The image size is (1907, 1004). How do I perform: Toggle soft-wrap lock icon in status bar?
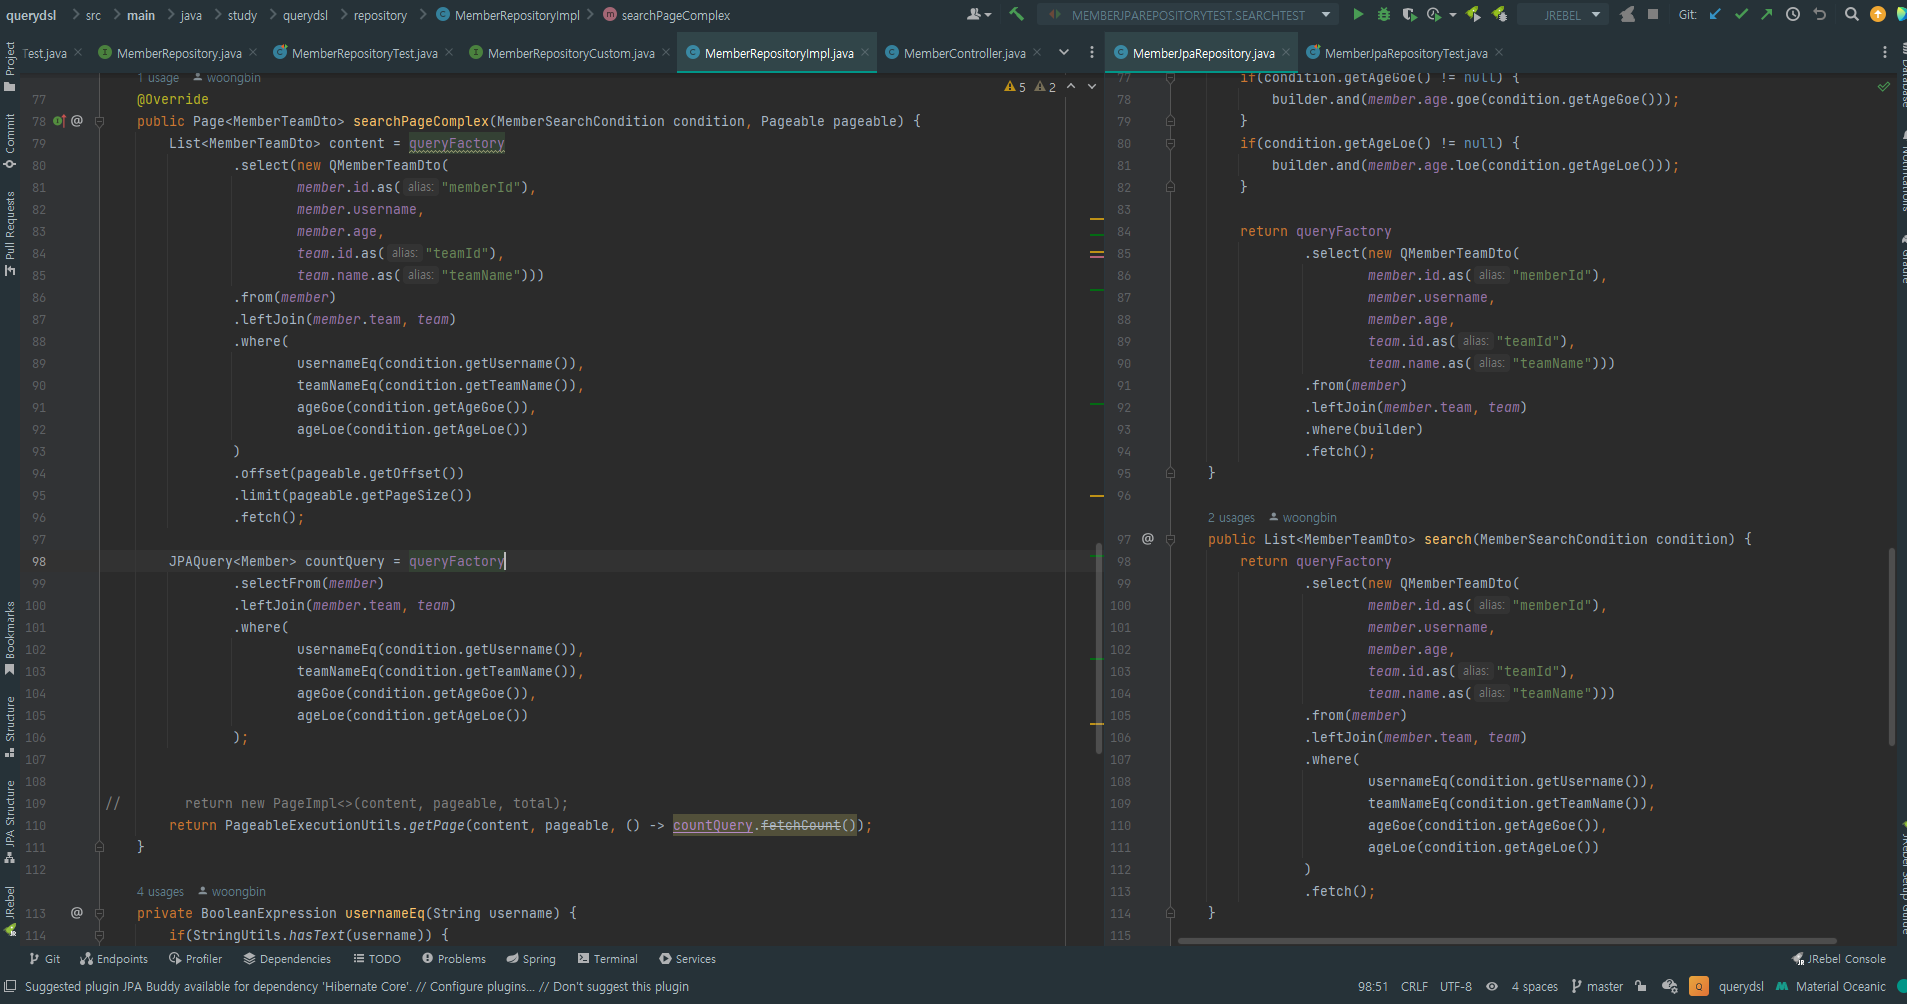click(1641, 987)
